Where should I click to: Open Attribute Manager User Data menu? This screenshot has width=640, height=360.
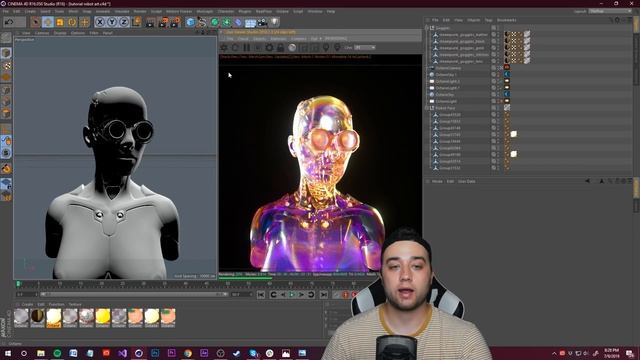(x=467, y=181)
